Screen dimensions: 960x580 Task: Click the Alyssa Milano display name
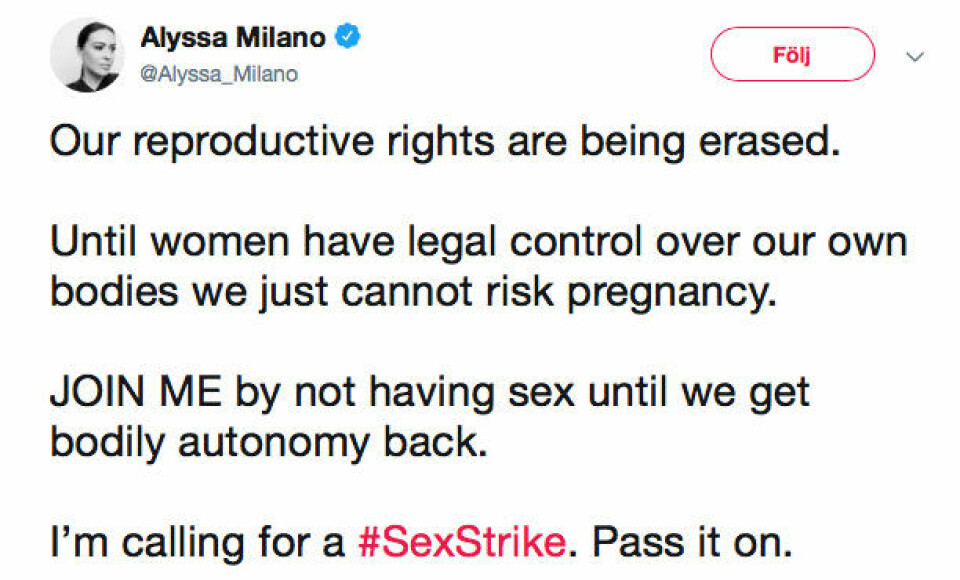point(233,38)
